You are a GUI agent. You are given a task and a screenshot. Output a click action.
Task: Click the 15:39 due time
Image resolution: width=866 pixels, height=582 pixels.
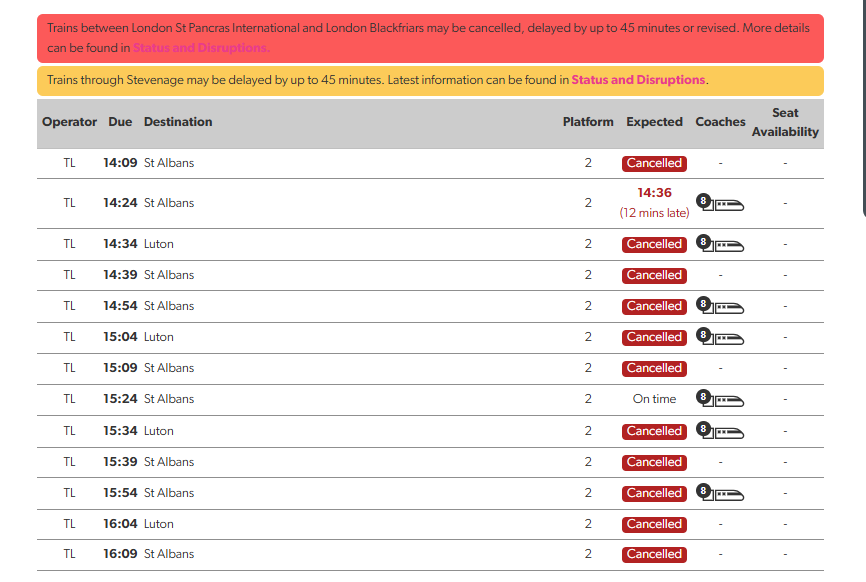click(x=120, y=462)
